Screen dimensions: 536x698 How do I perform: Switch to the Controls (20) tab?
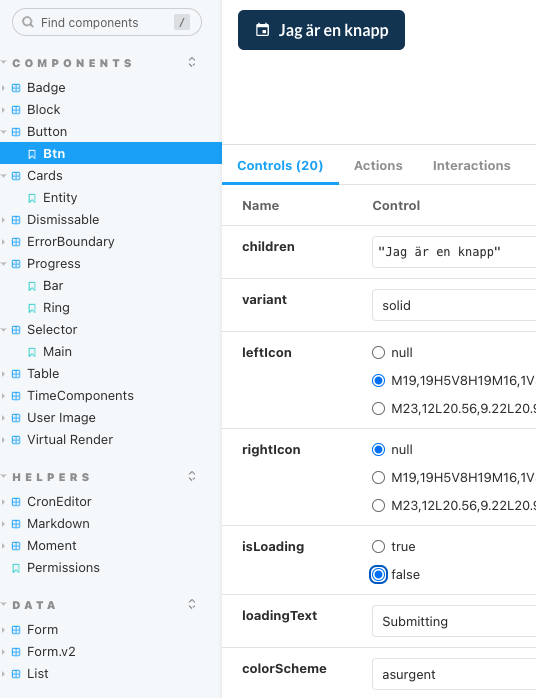(280, 166)
